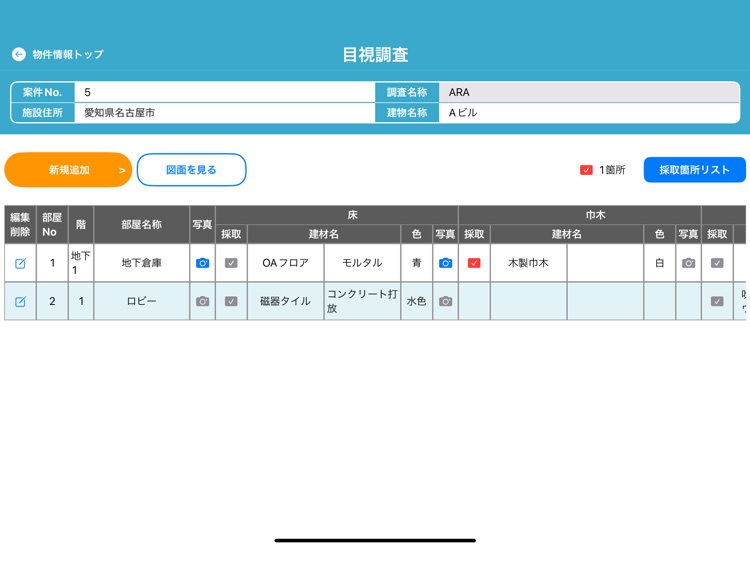Click the red 1箇所 checkbox indicator
Viewport: 750px width, 562px height.
pyautogui.click(x=586, y=170)
